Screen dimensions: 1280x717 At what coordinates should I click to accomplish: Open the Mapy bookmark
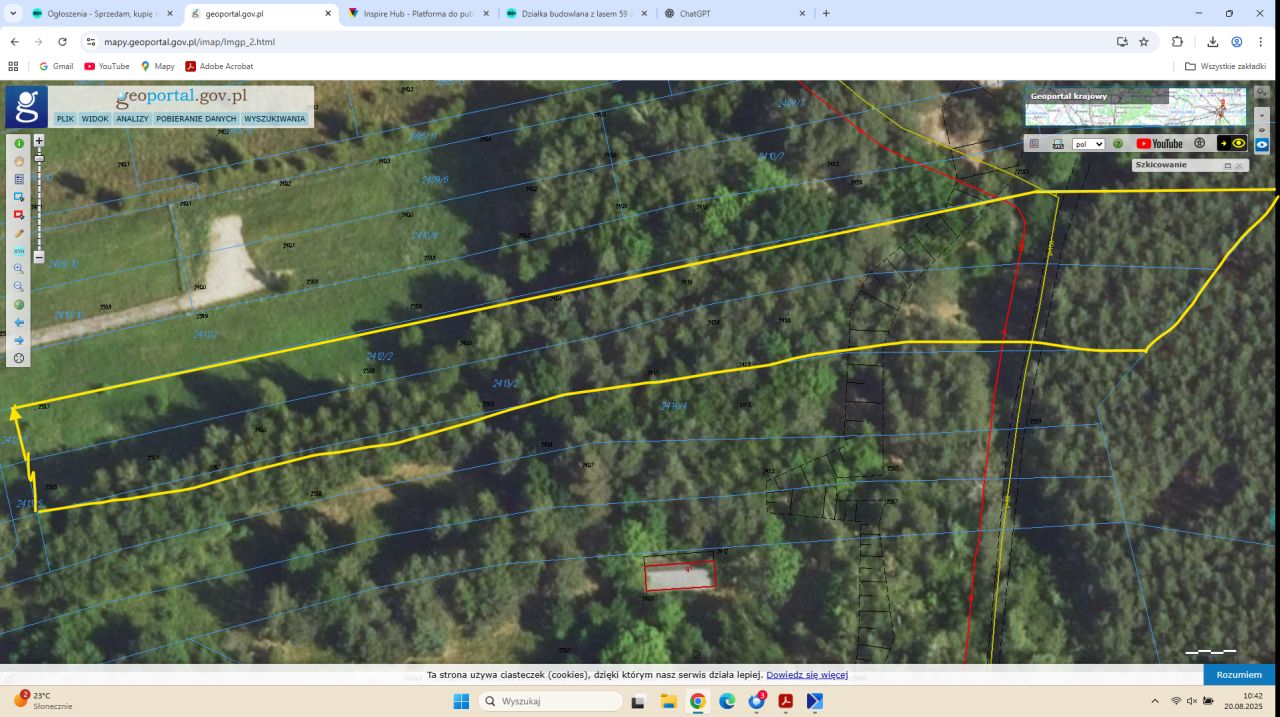point(158,66)
